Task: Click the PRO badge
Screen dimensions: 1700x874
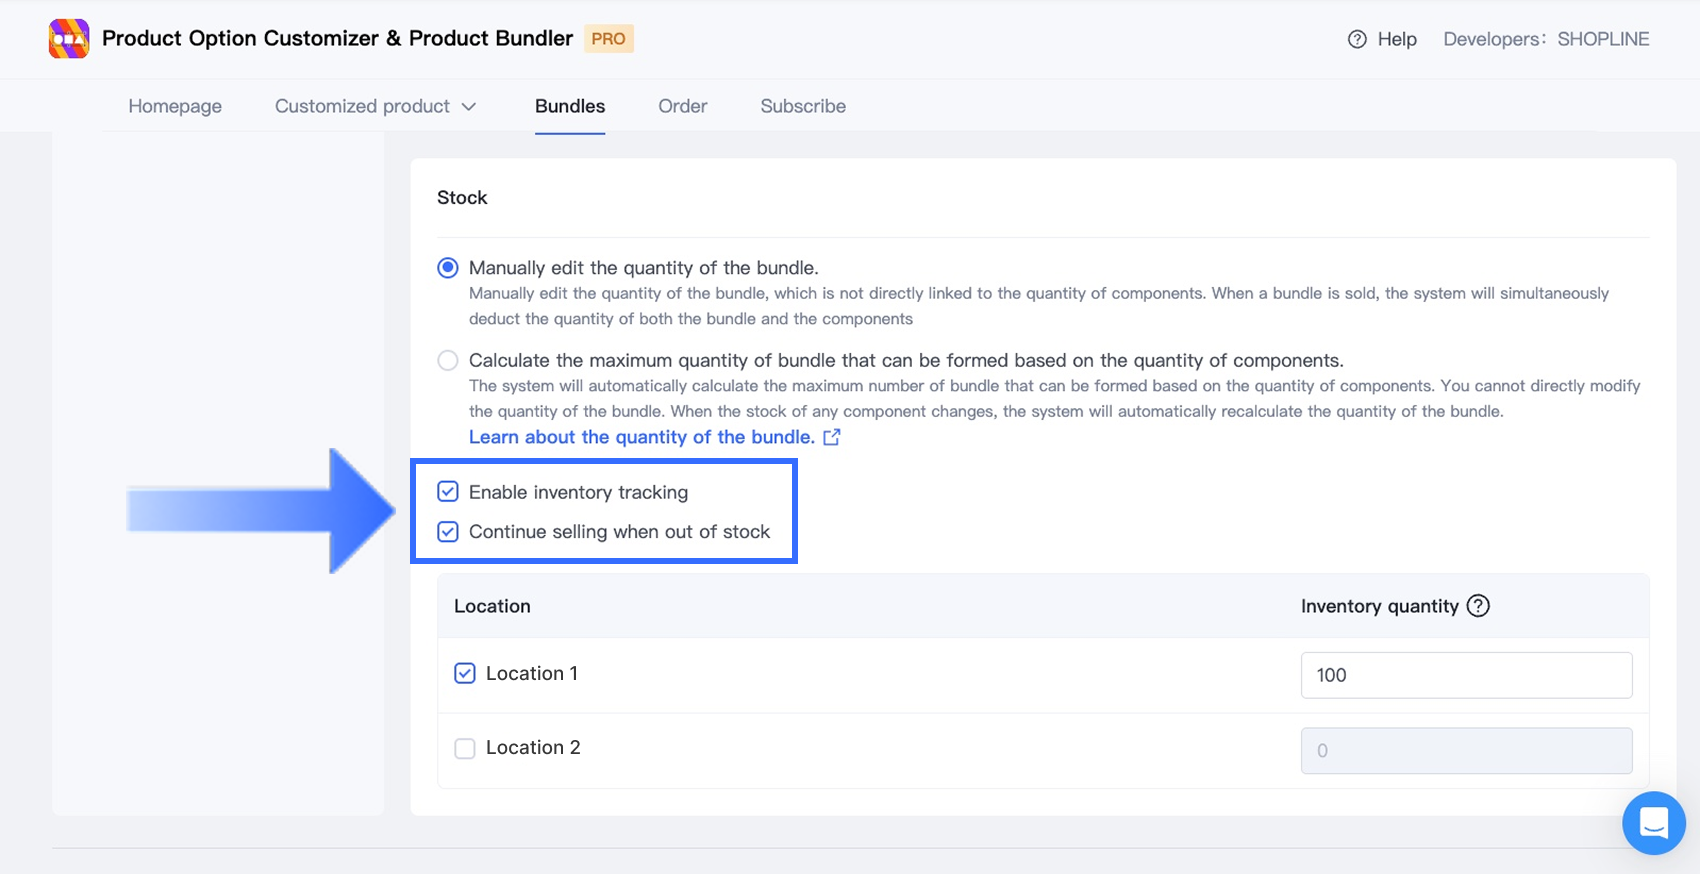Action: pos(608,39)
